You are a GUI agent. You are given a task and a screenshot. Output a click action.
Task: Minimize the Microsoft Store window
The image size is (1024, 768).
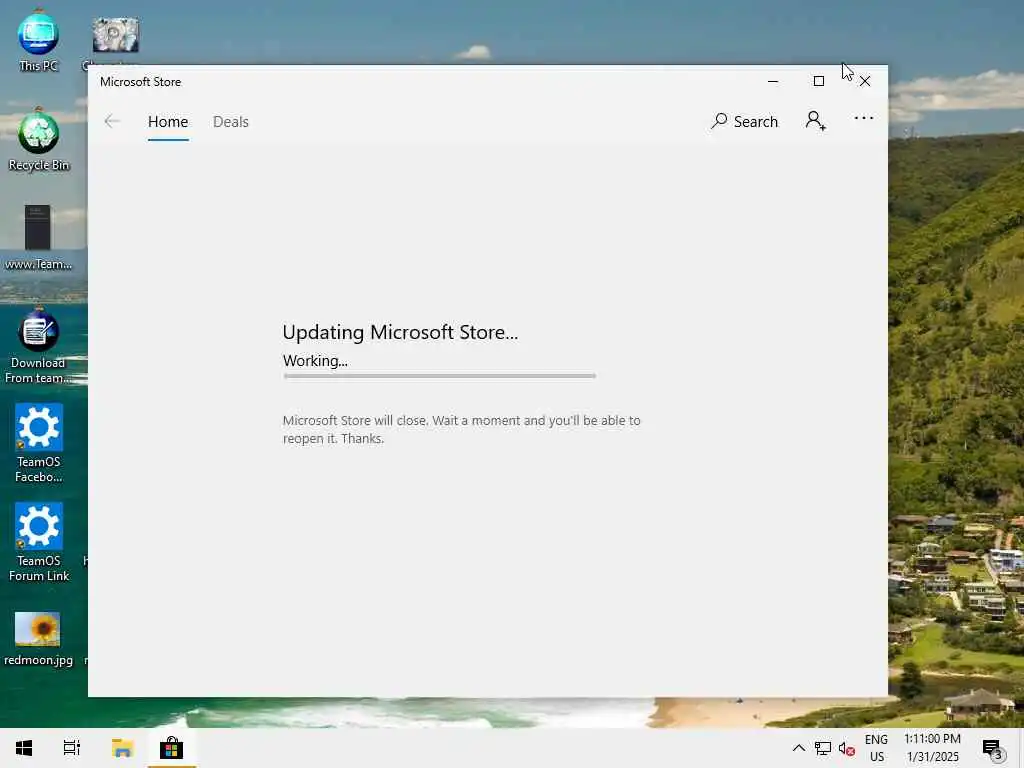click(773, 82)
